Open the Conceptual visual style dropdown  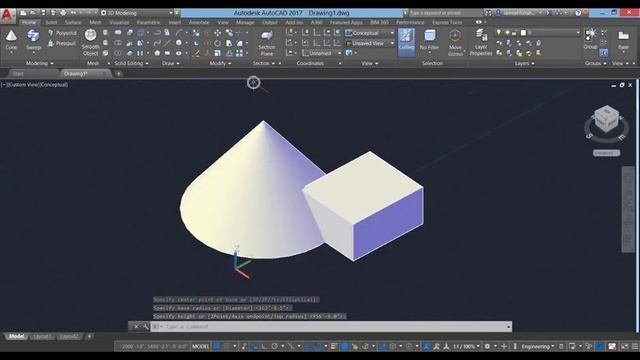coord(370,33)
